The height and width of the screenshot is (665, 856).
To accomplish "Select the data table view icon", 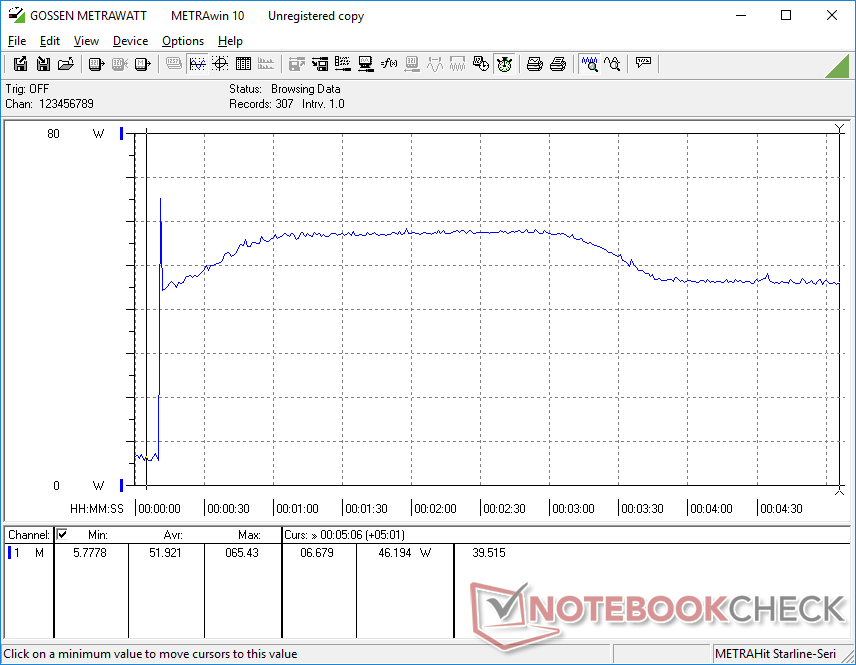I will (x=243, y=64).
